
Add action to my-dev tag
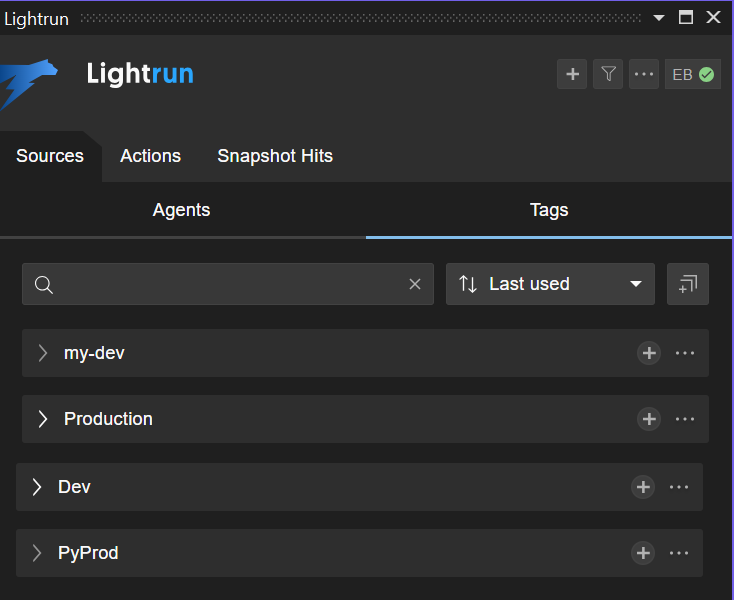[x=649, y=353]
